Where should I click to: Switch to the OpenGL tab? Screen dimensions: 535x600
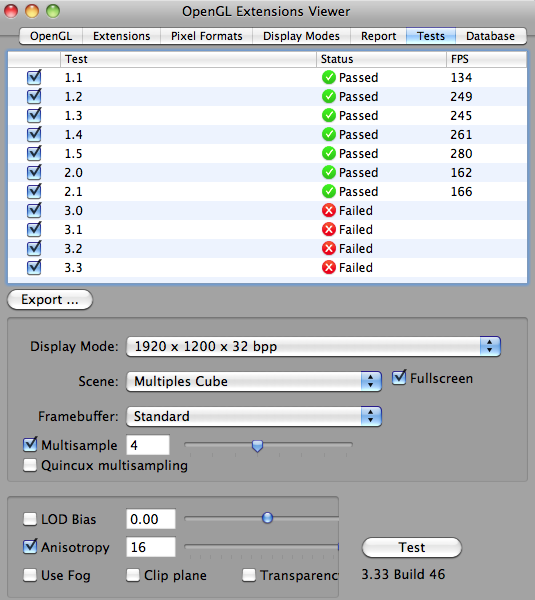51,36
